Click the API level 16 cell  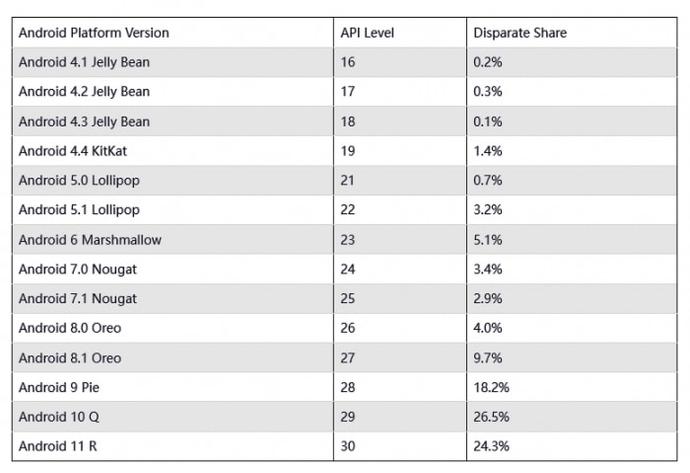tap(348, 62)
